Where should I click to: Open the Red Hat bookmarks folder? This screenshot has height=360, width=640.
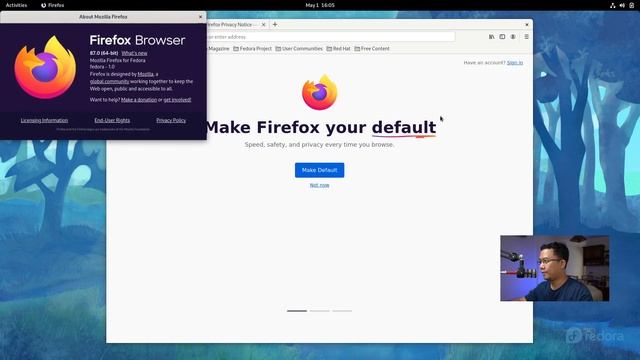[338, 49]
